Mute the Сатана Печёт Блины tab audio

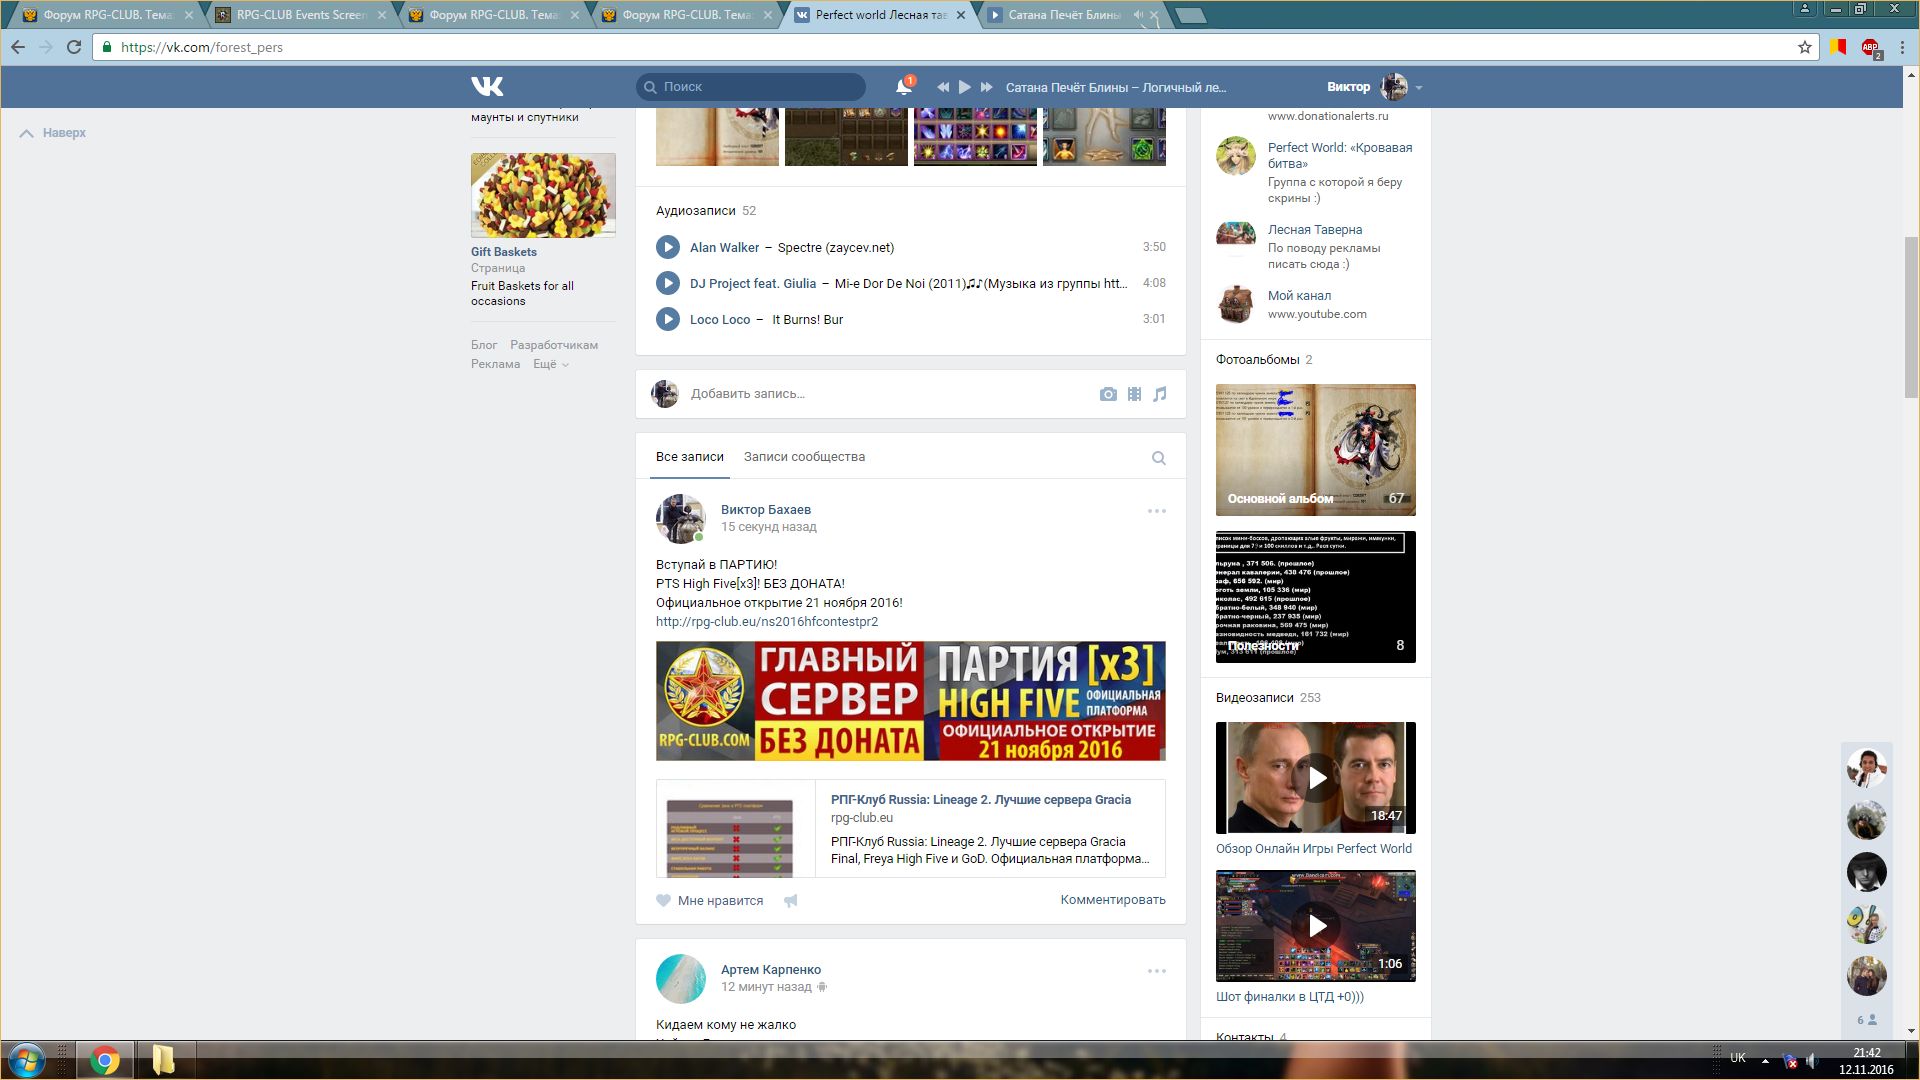tap(1137, 15)
